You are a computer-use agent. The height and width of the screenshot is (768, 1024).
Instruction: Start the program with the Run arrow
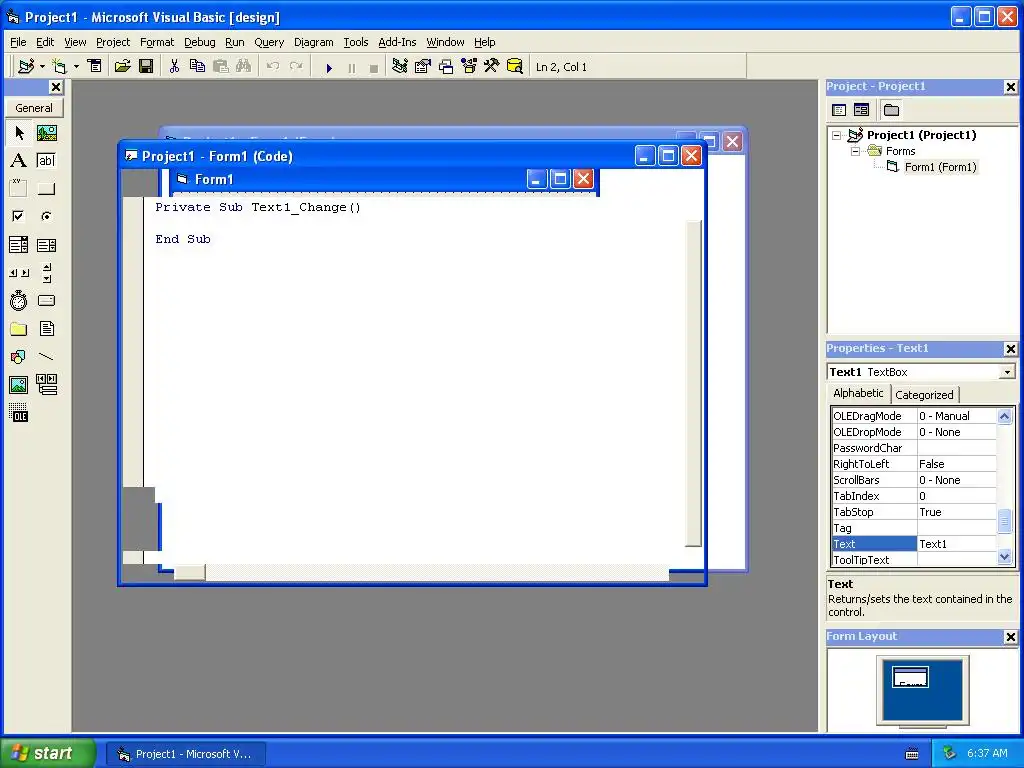click(x=329, y=67)
